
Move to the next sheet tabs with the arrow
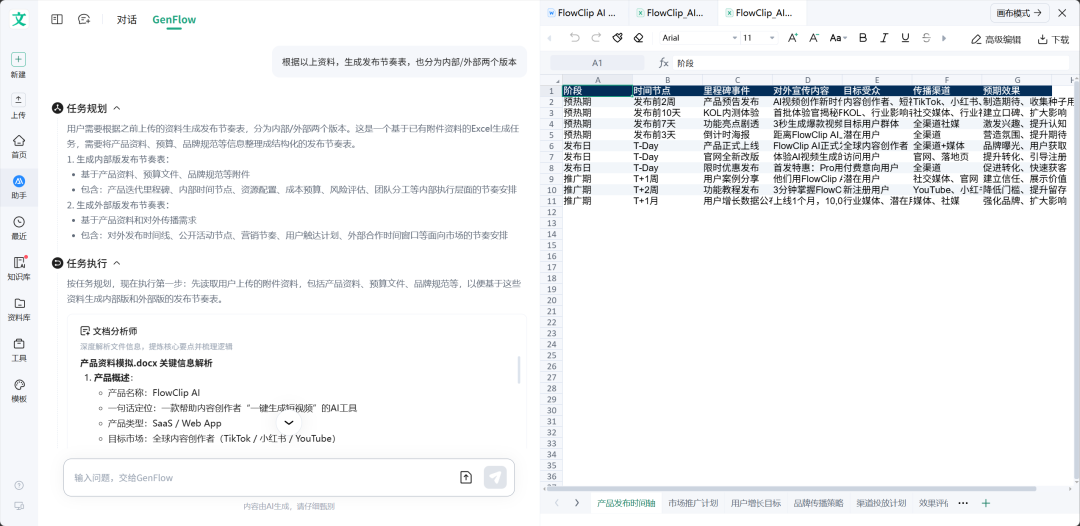coord(577,503)
